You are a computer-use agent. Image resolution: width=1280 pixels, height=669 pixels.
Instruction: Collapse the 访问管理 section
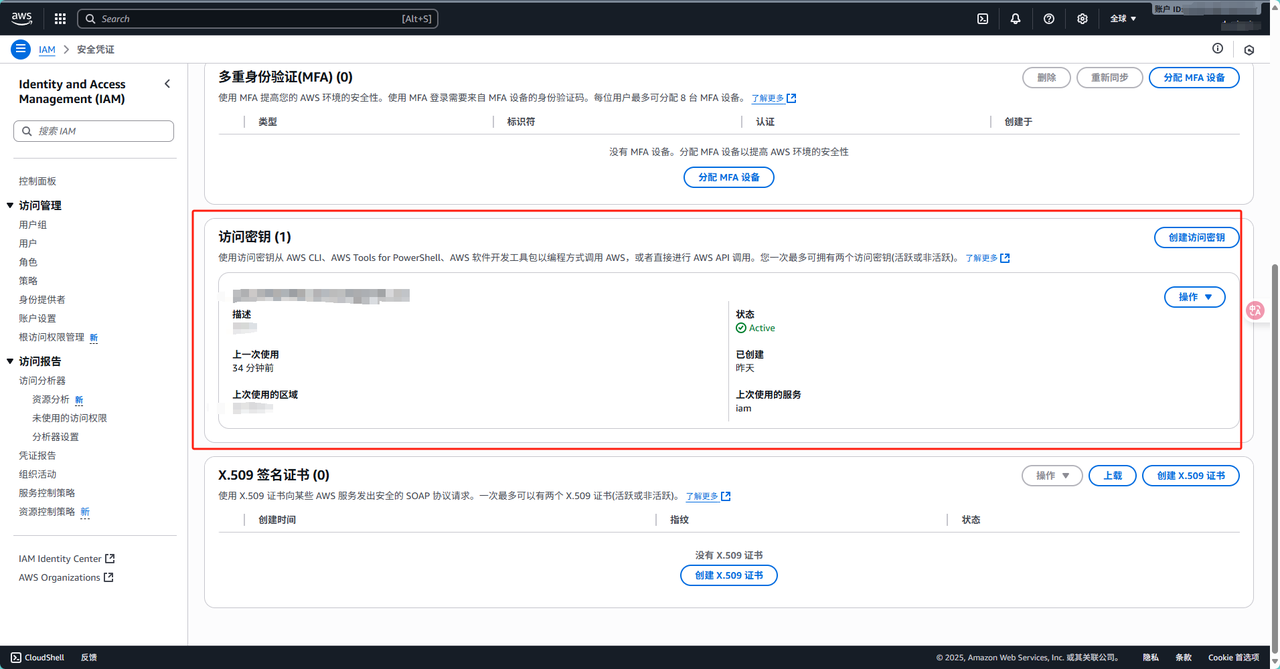click(x=10, y=205)
